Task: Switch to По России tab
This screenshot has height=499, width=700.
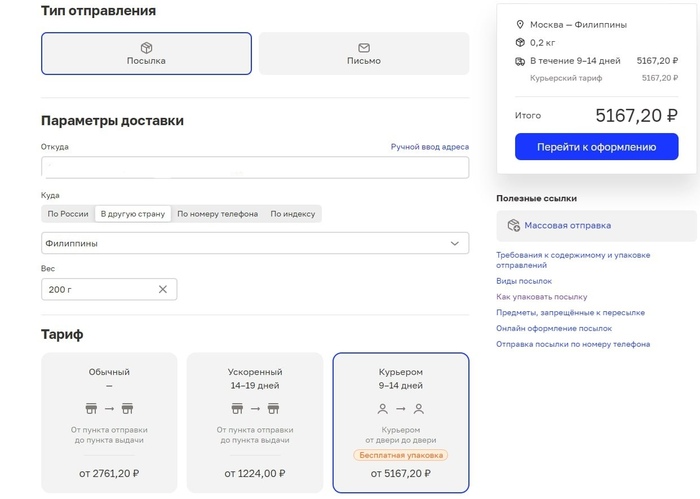Action: [x=68, y=214]
